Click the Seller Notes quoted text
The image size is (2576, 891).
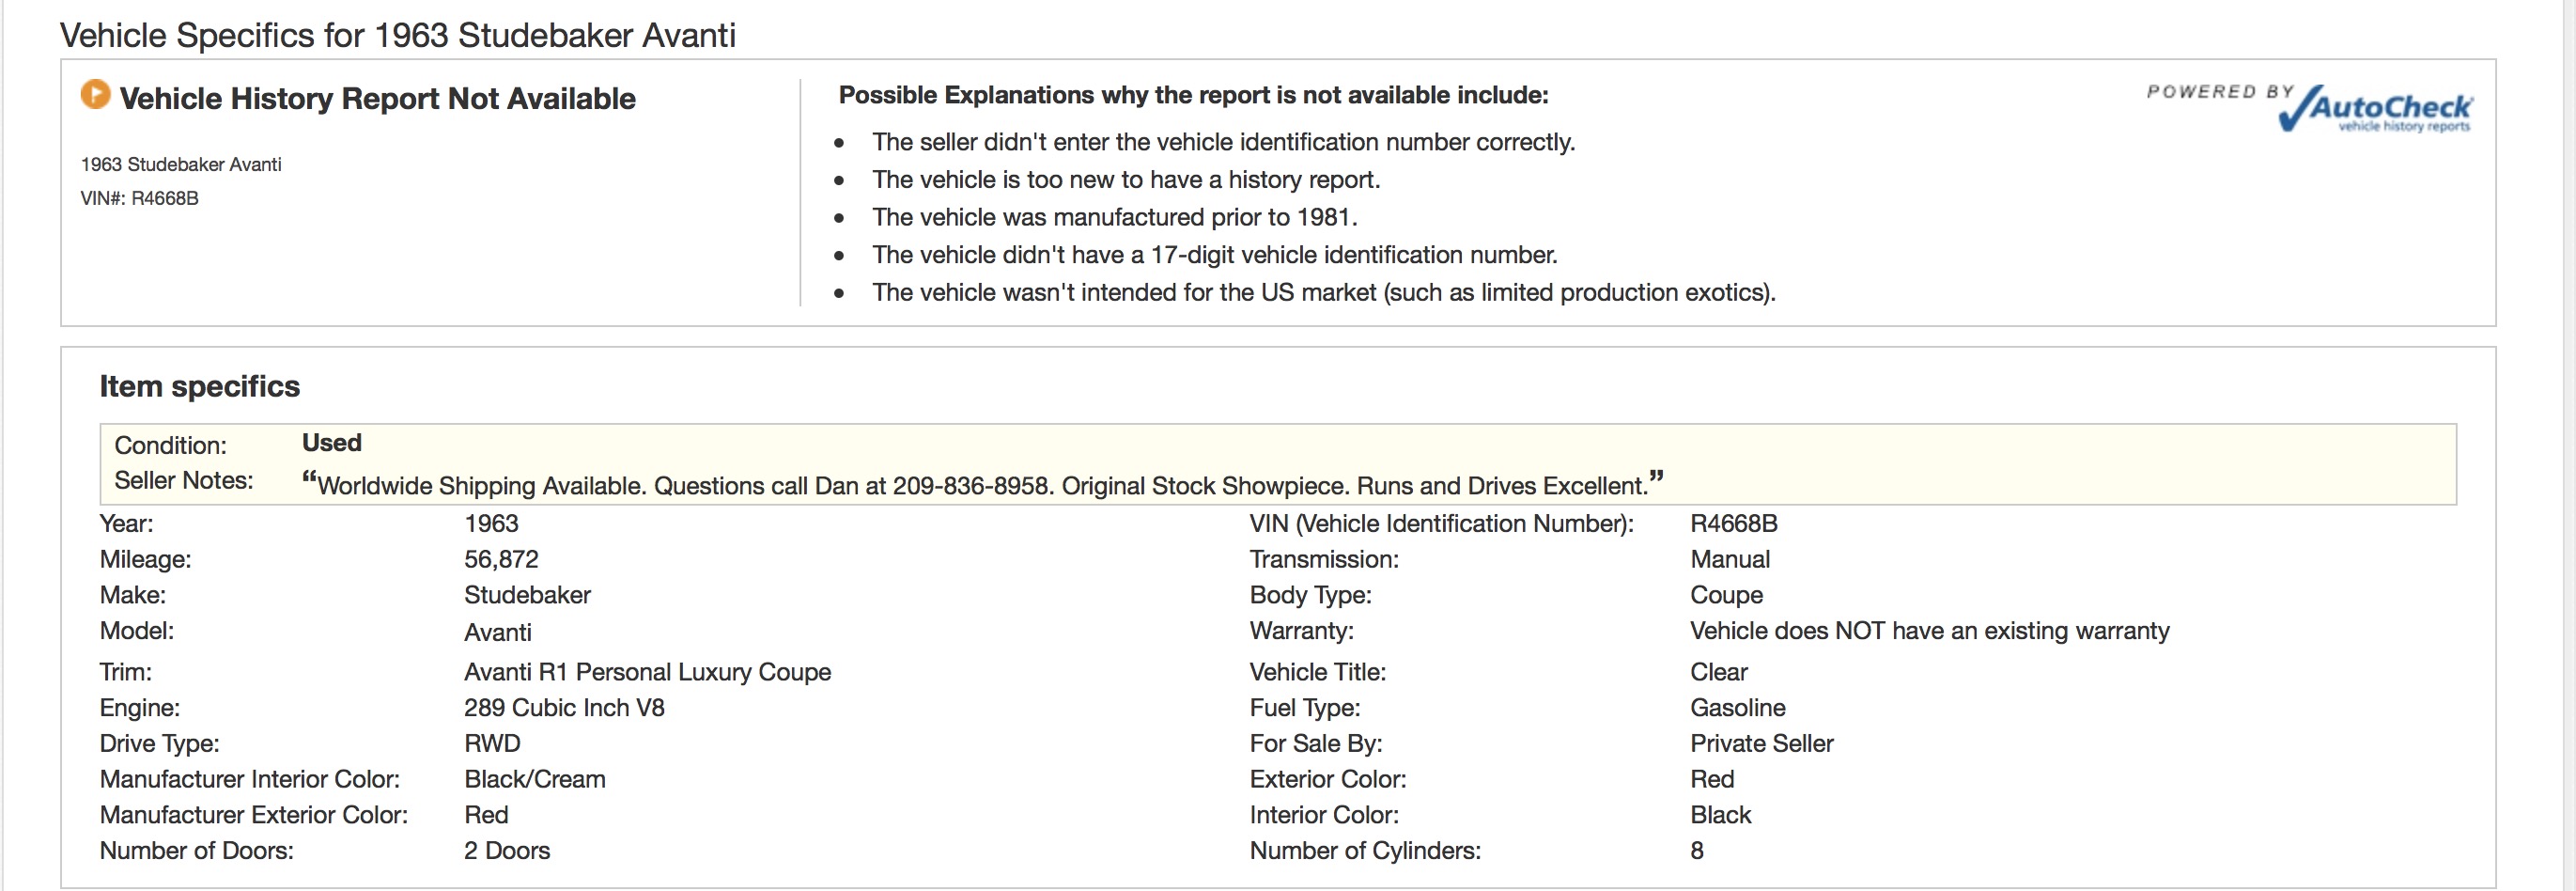983,484
